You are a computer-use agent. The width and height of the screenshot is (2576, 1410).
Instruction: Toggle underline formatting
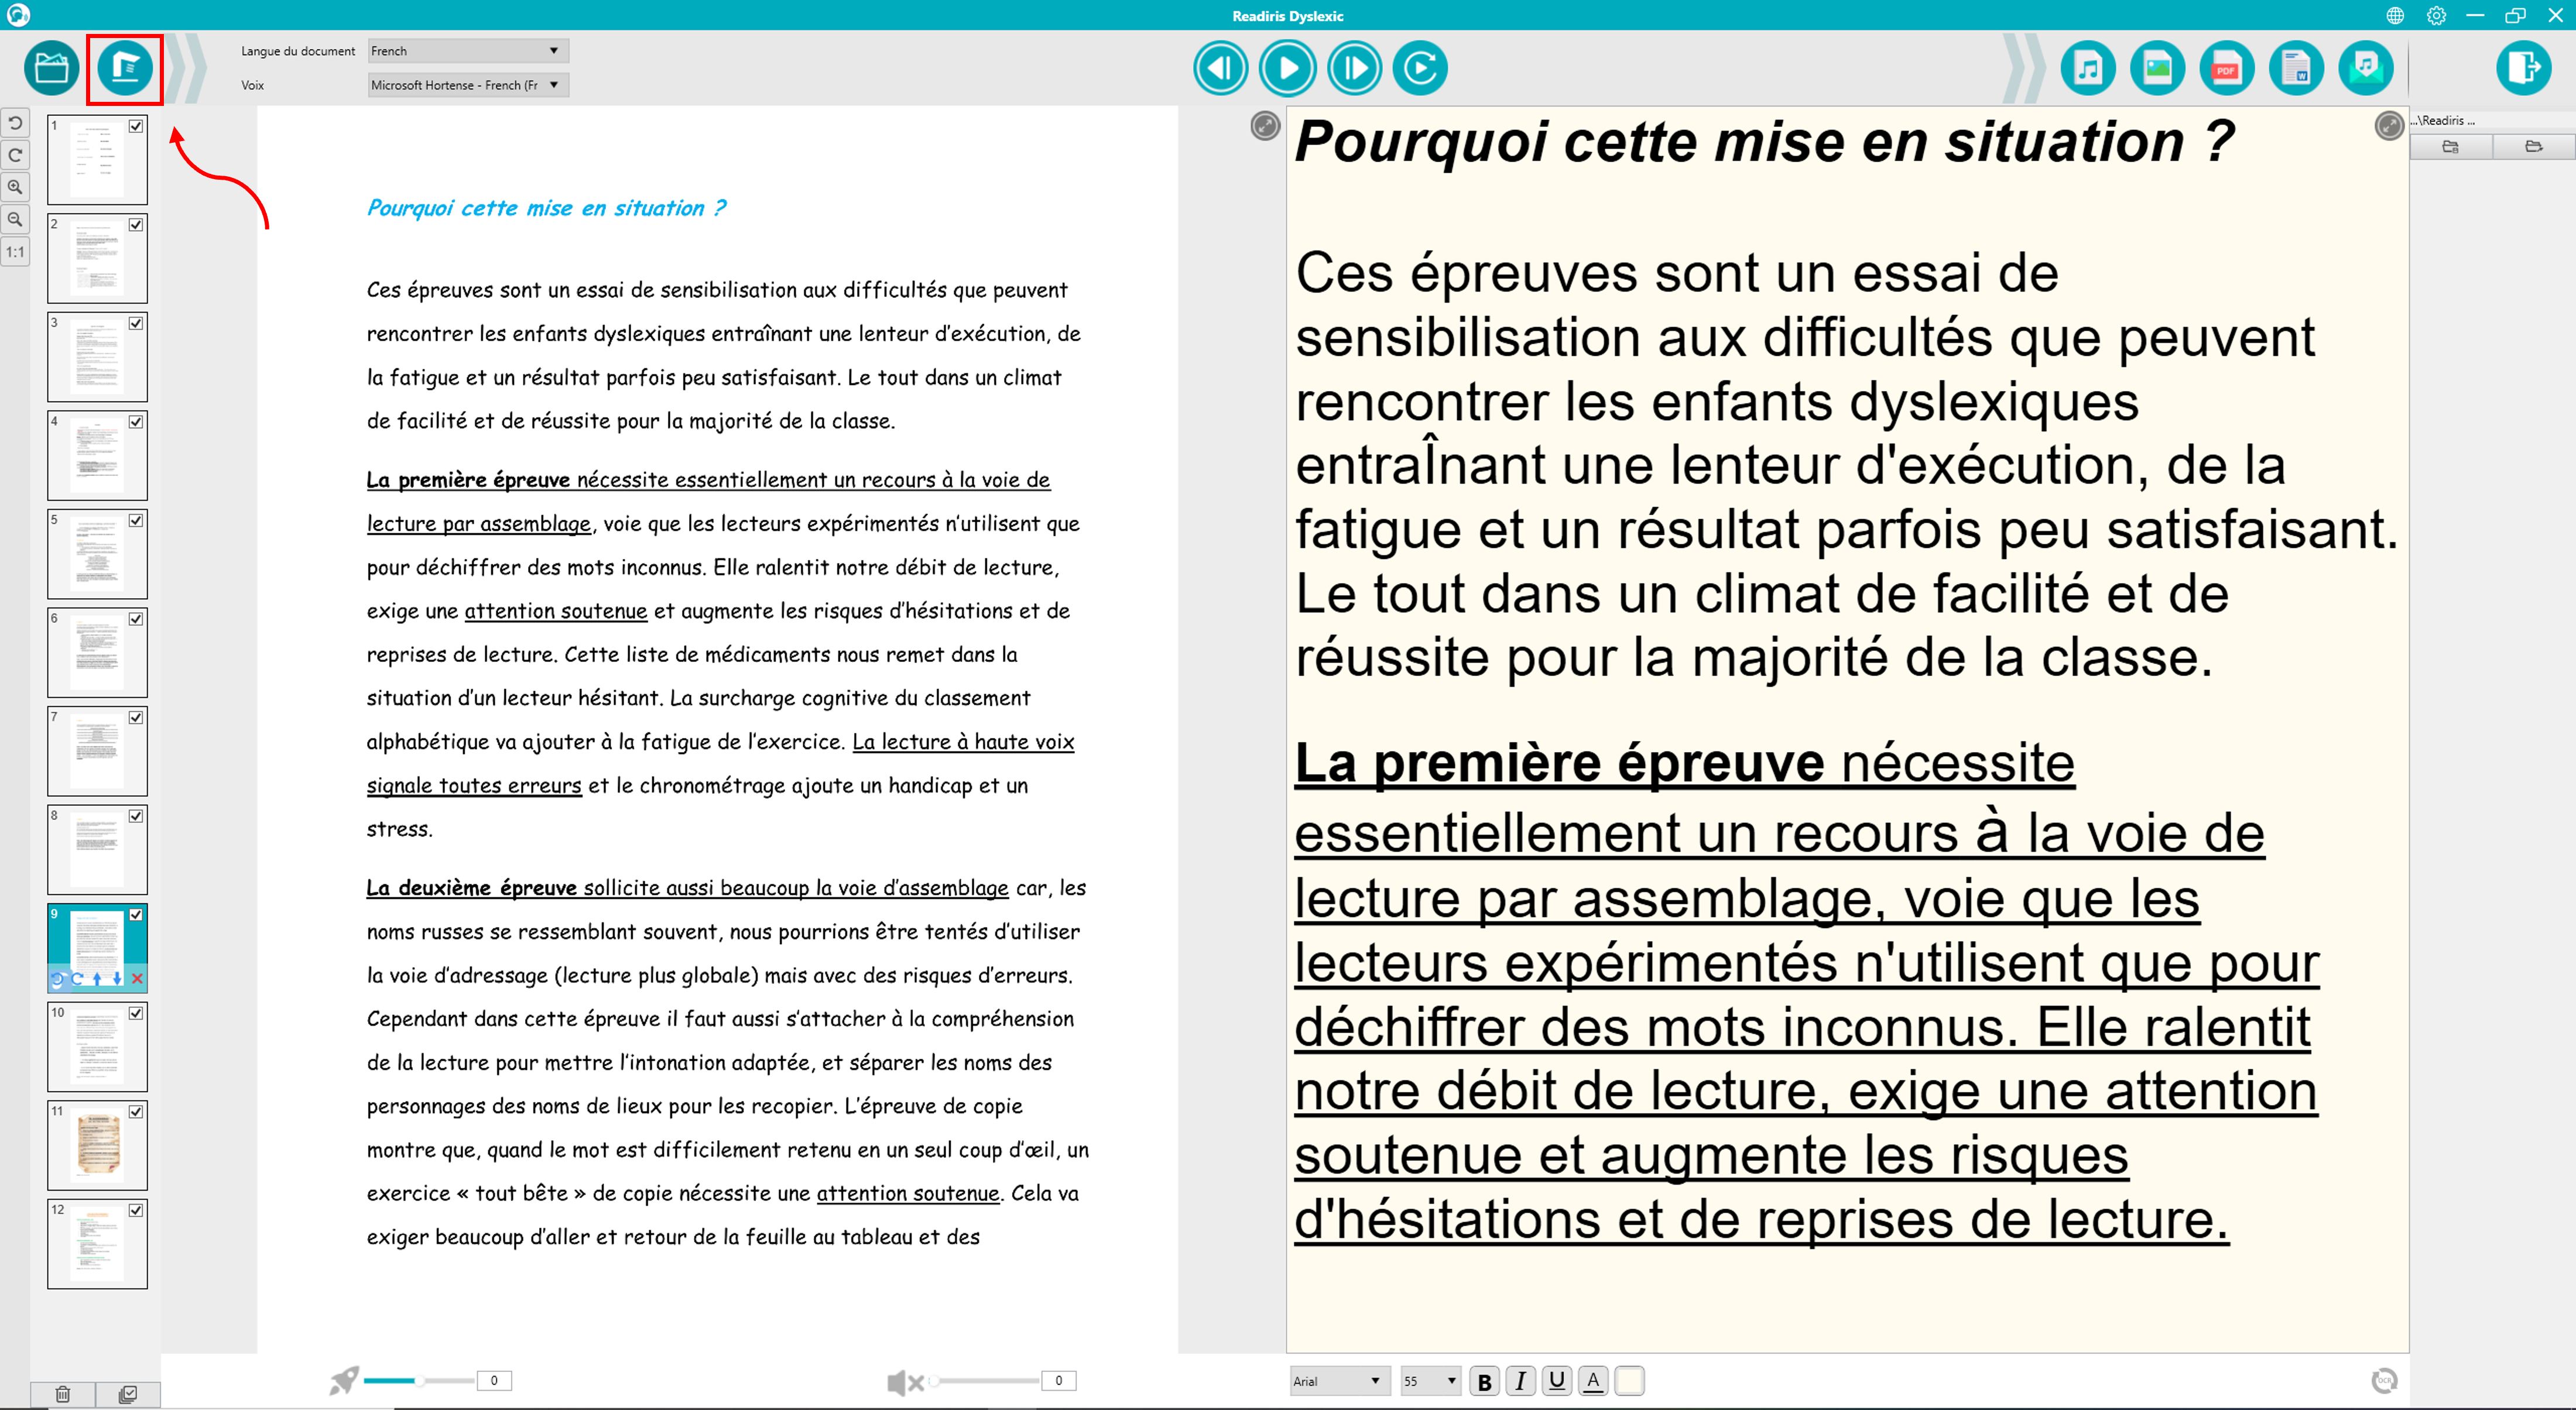[1556, 1381]
